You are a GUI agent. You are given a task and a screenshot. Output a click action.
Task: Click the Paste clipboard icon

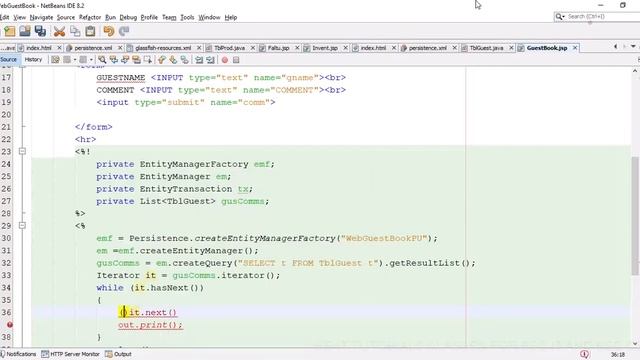pos(91,31)
